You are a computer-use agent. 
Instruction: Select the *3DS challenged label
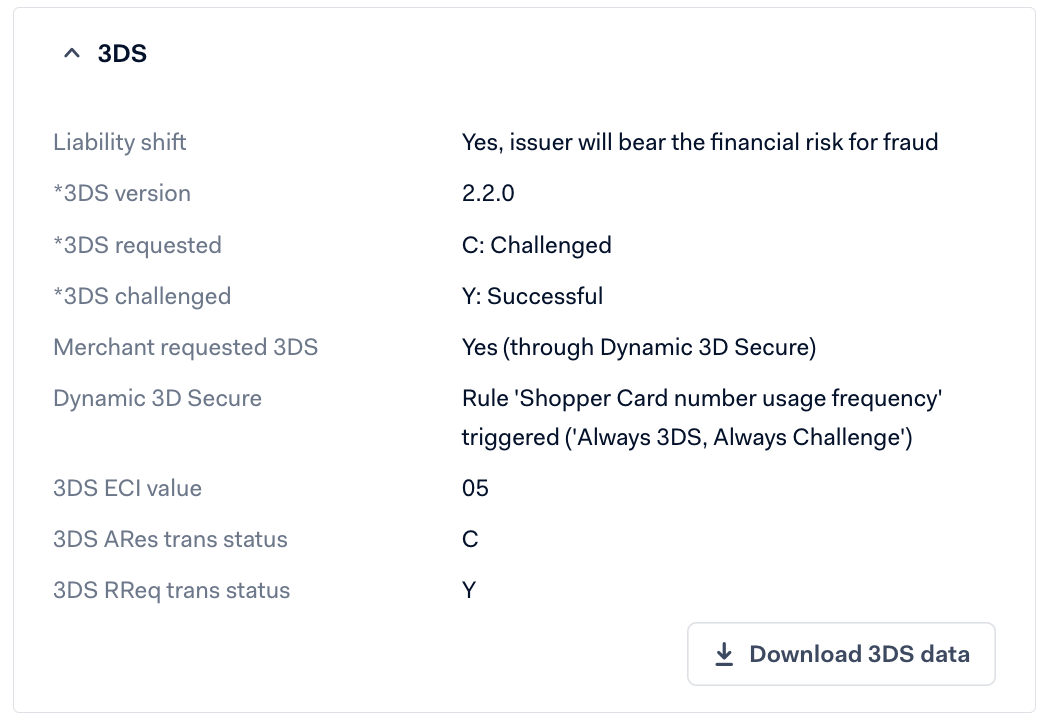[x=142, y=296]
